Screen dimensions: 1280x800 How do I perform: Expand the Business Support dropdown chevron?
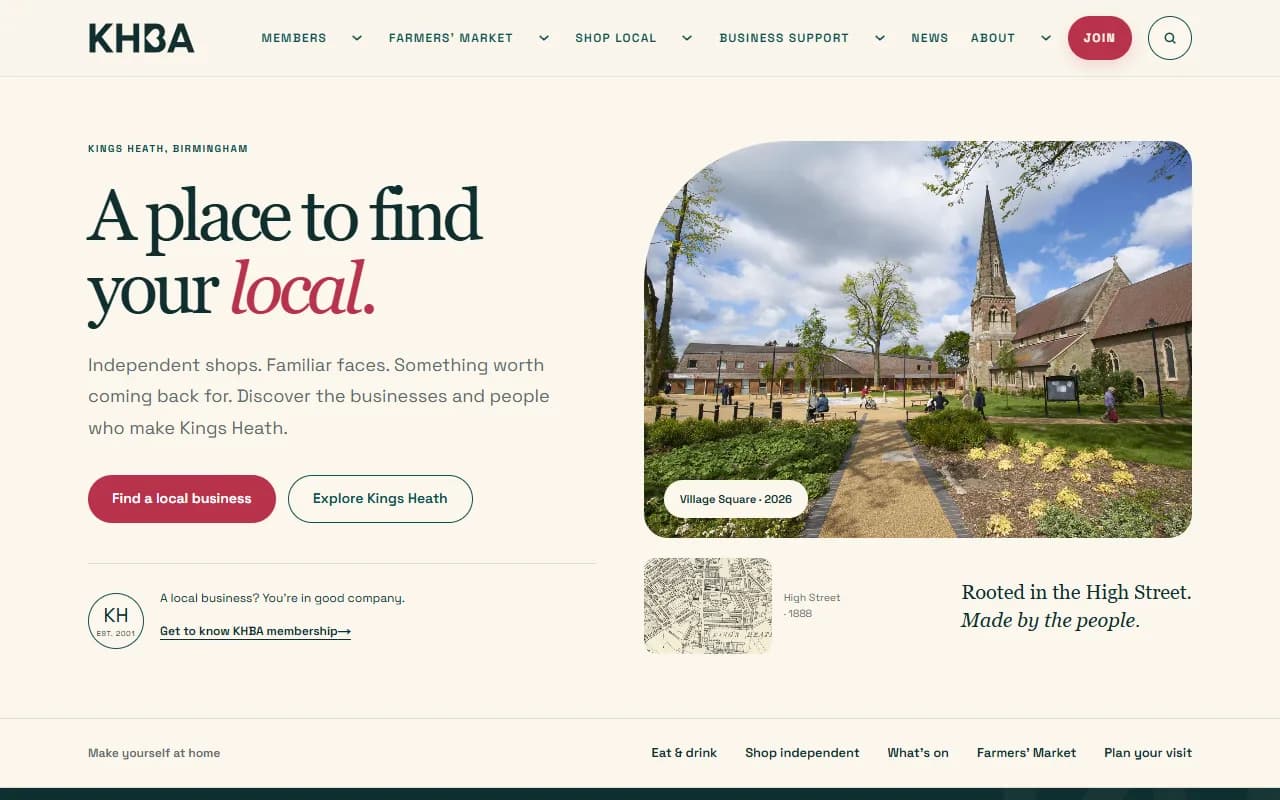[x=880, y=38]
